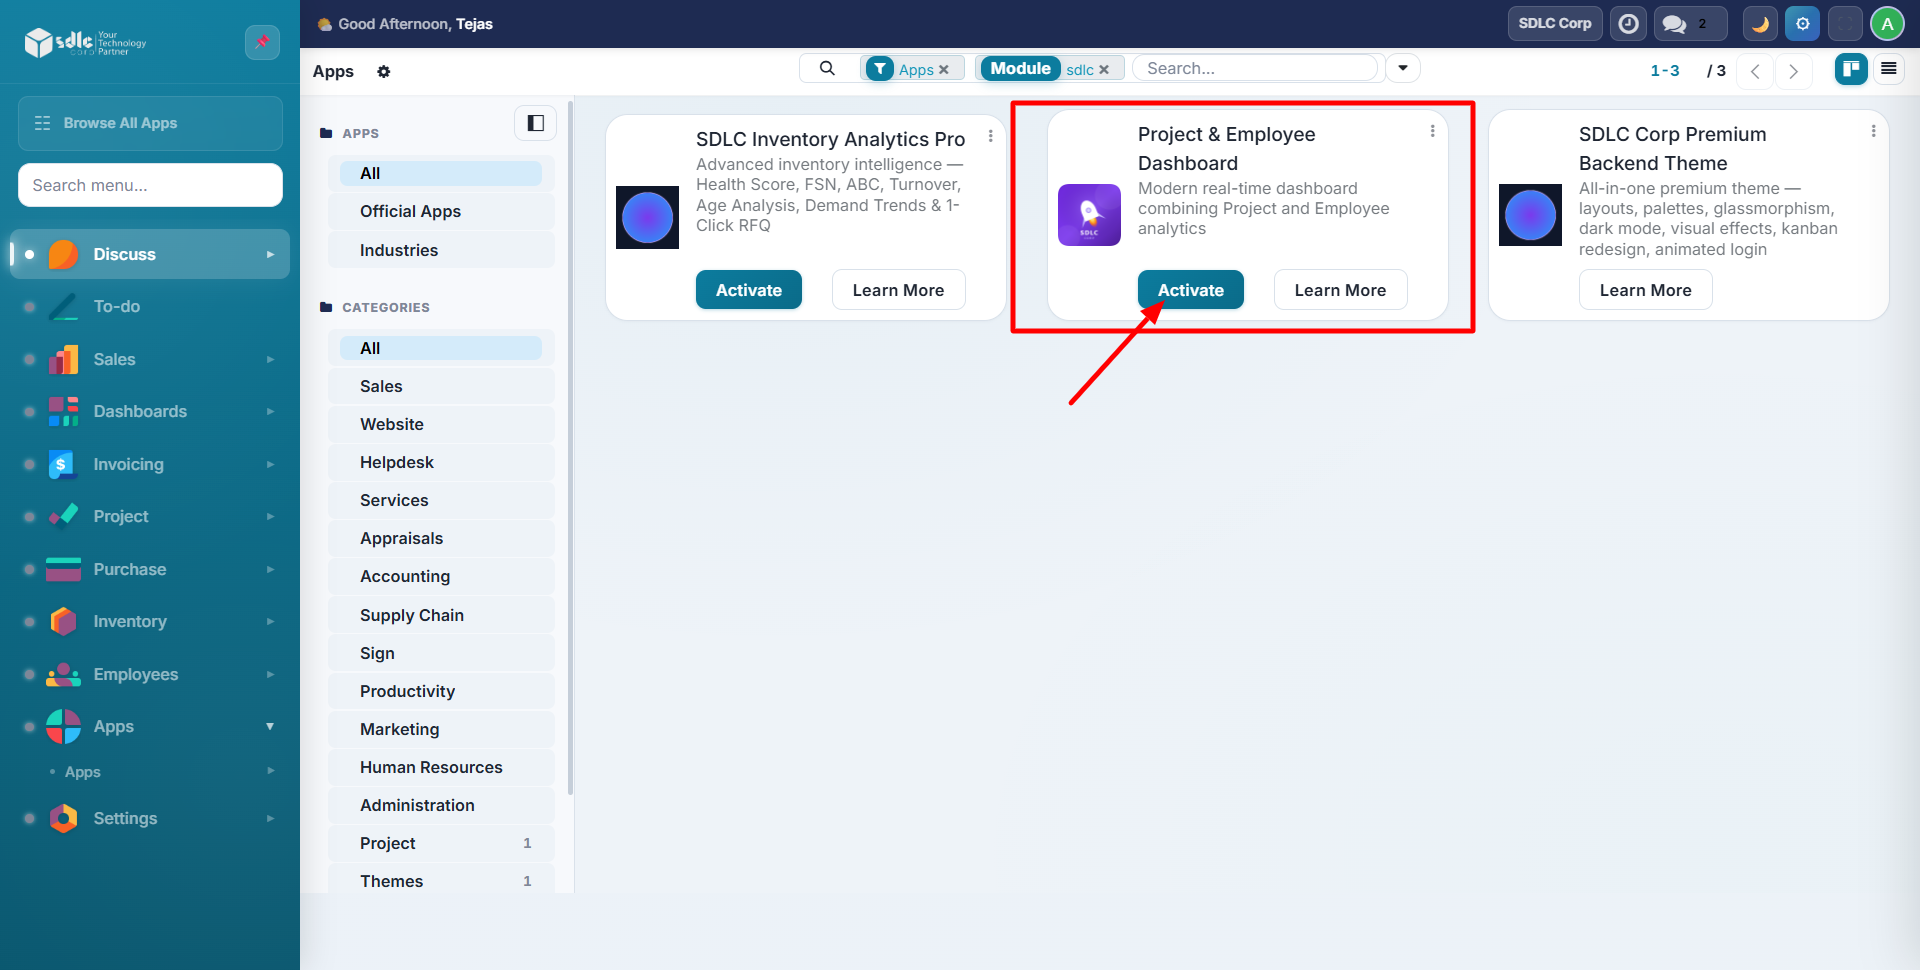This screenshot has height=970, width=1920.
Task: Click the settings gear in top bar
Action: [1802, 24]
